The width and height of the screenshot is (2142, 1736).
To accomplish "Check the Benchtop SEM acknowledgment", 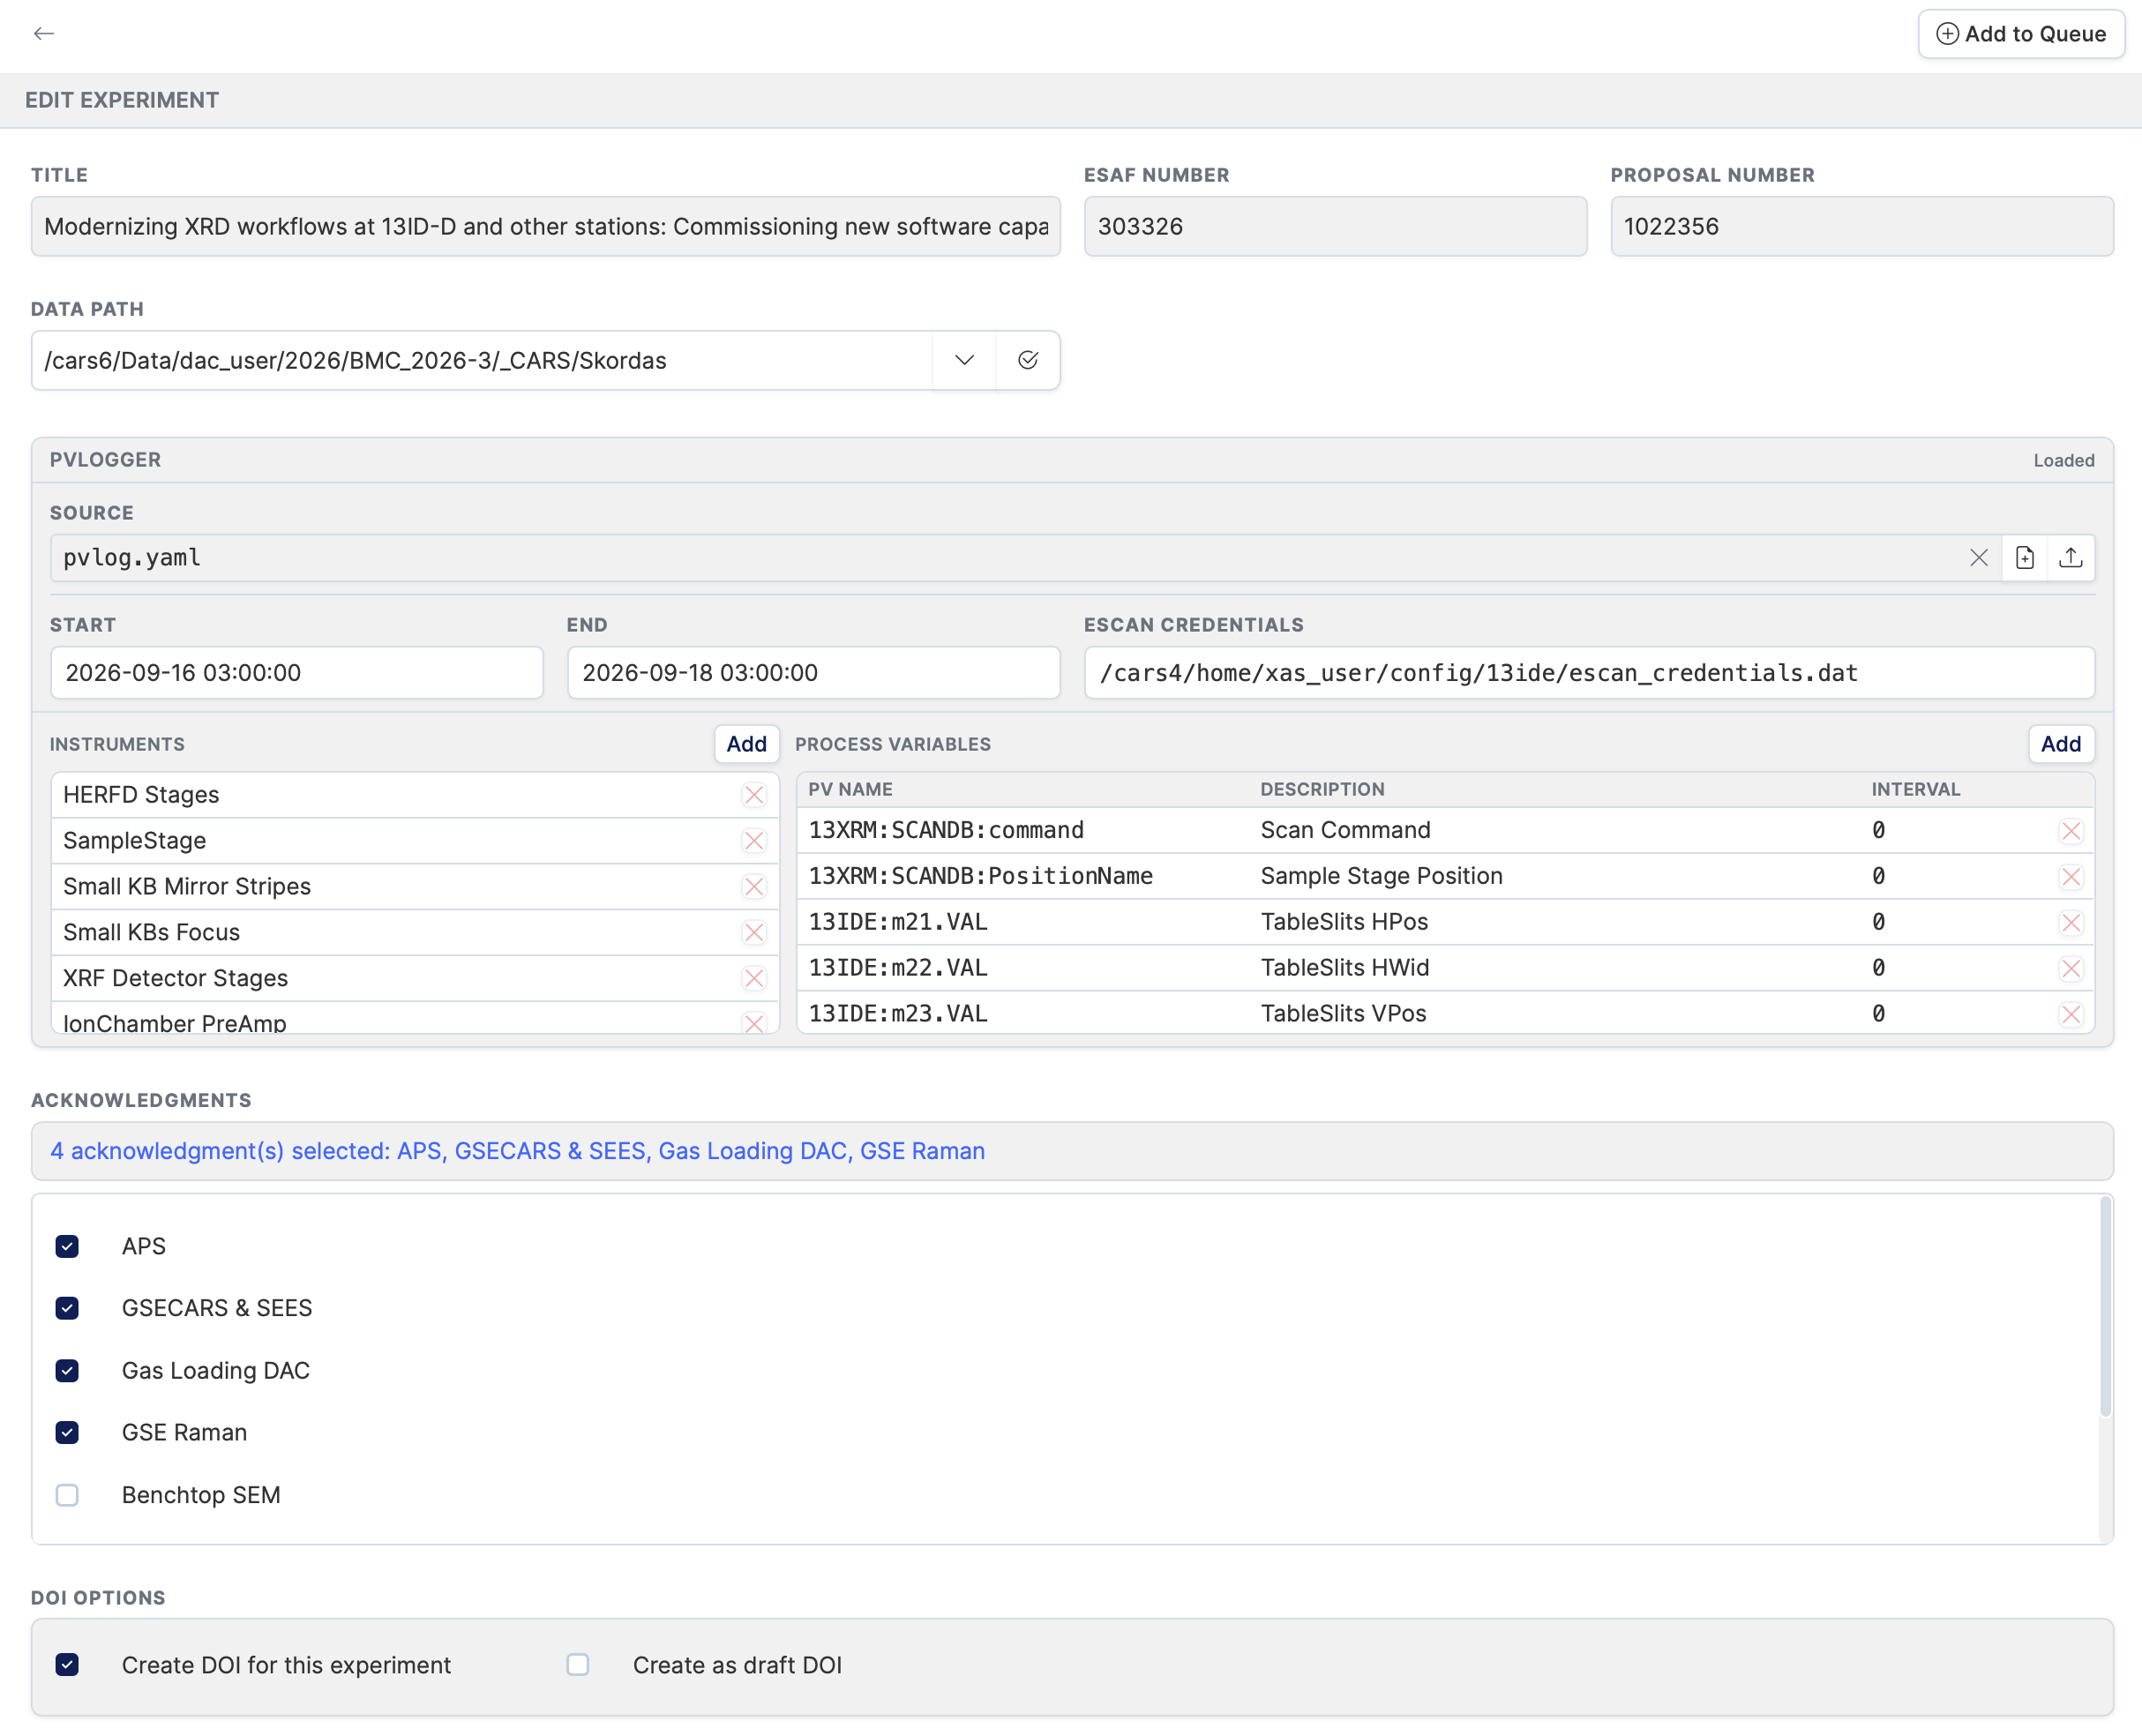I will [67, 1495].
